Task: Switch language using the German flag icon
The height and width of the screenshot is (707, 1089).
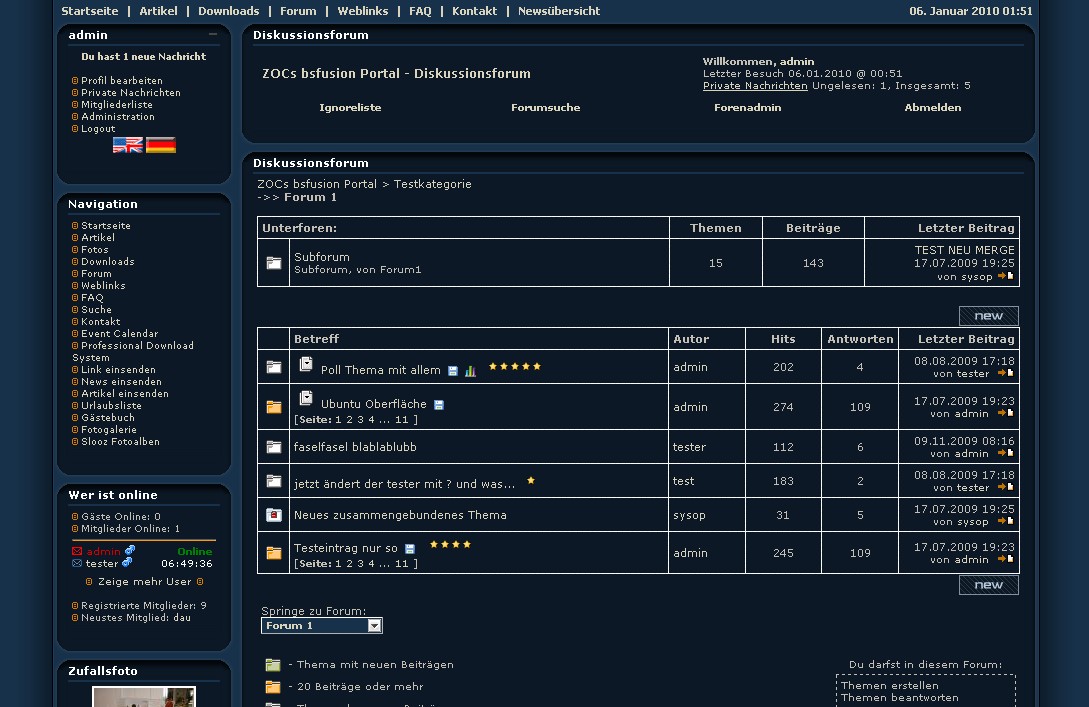Action: click(161, 145)
